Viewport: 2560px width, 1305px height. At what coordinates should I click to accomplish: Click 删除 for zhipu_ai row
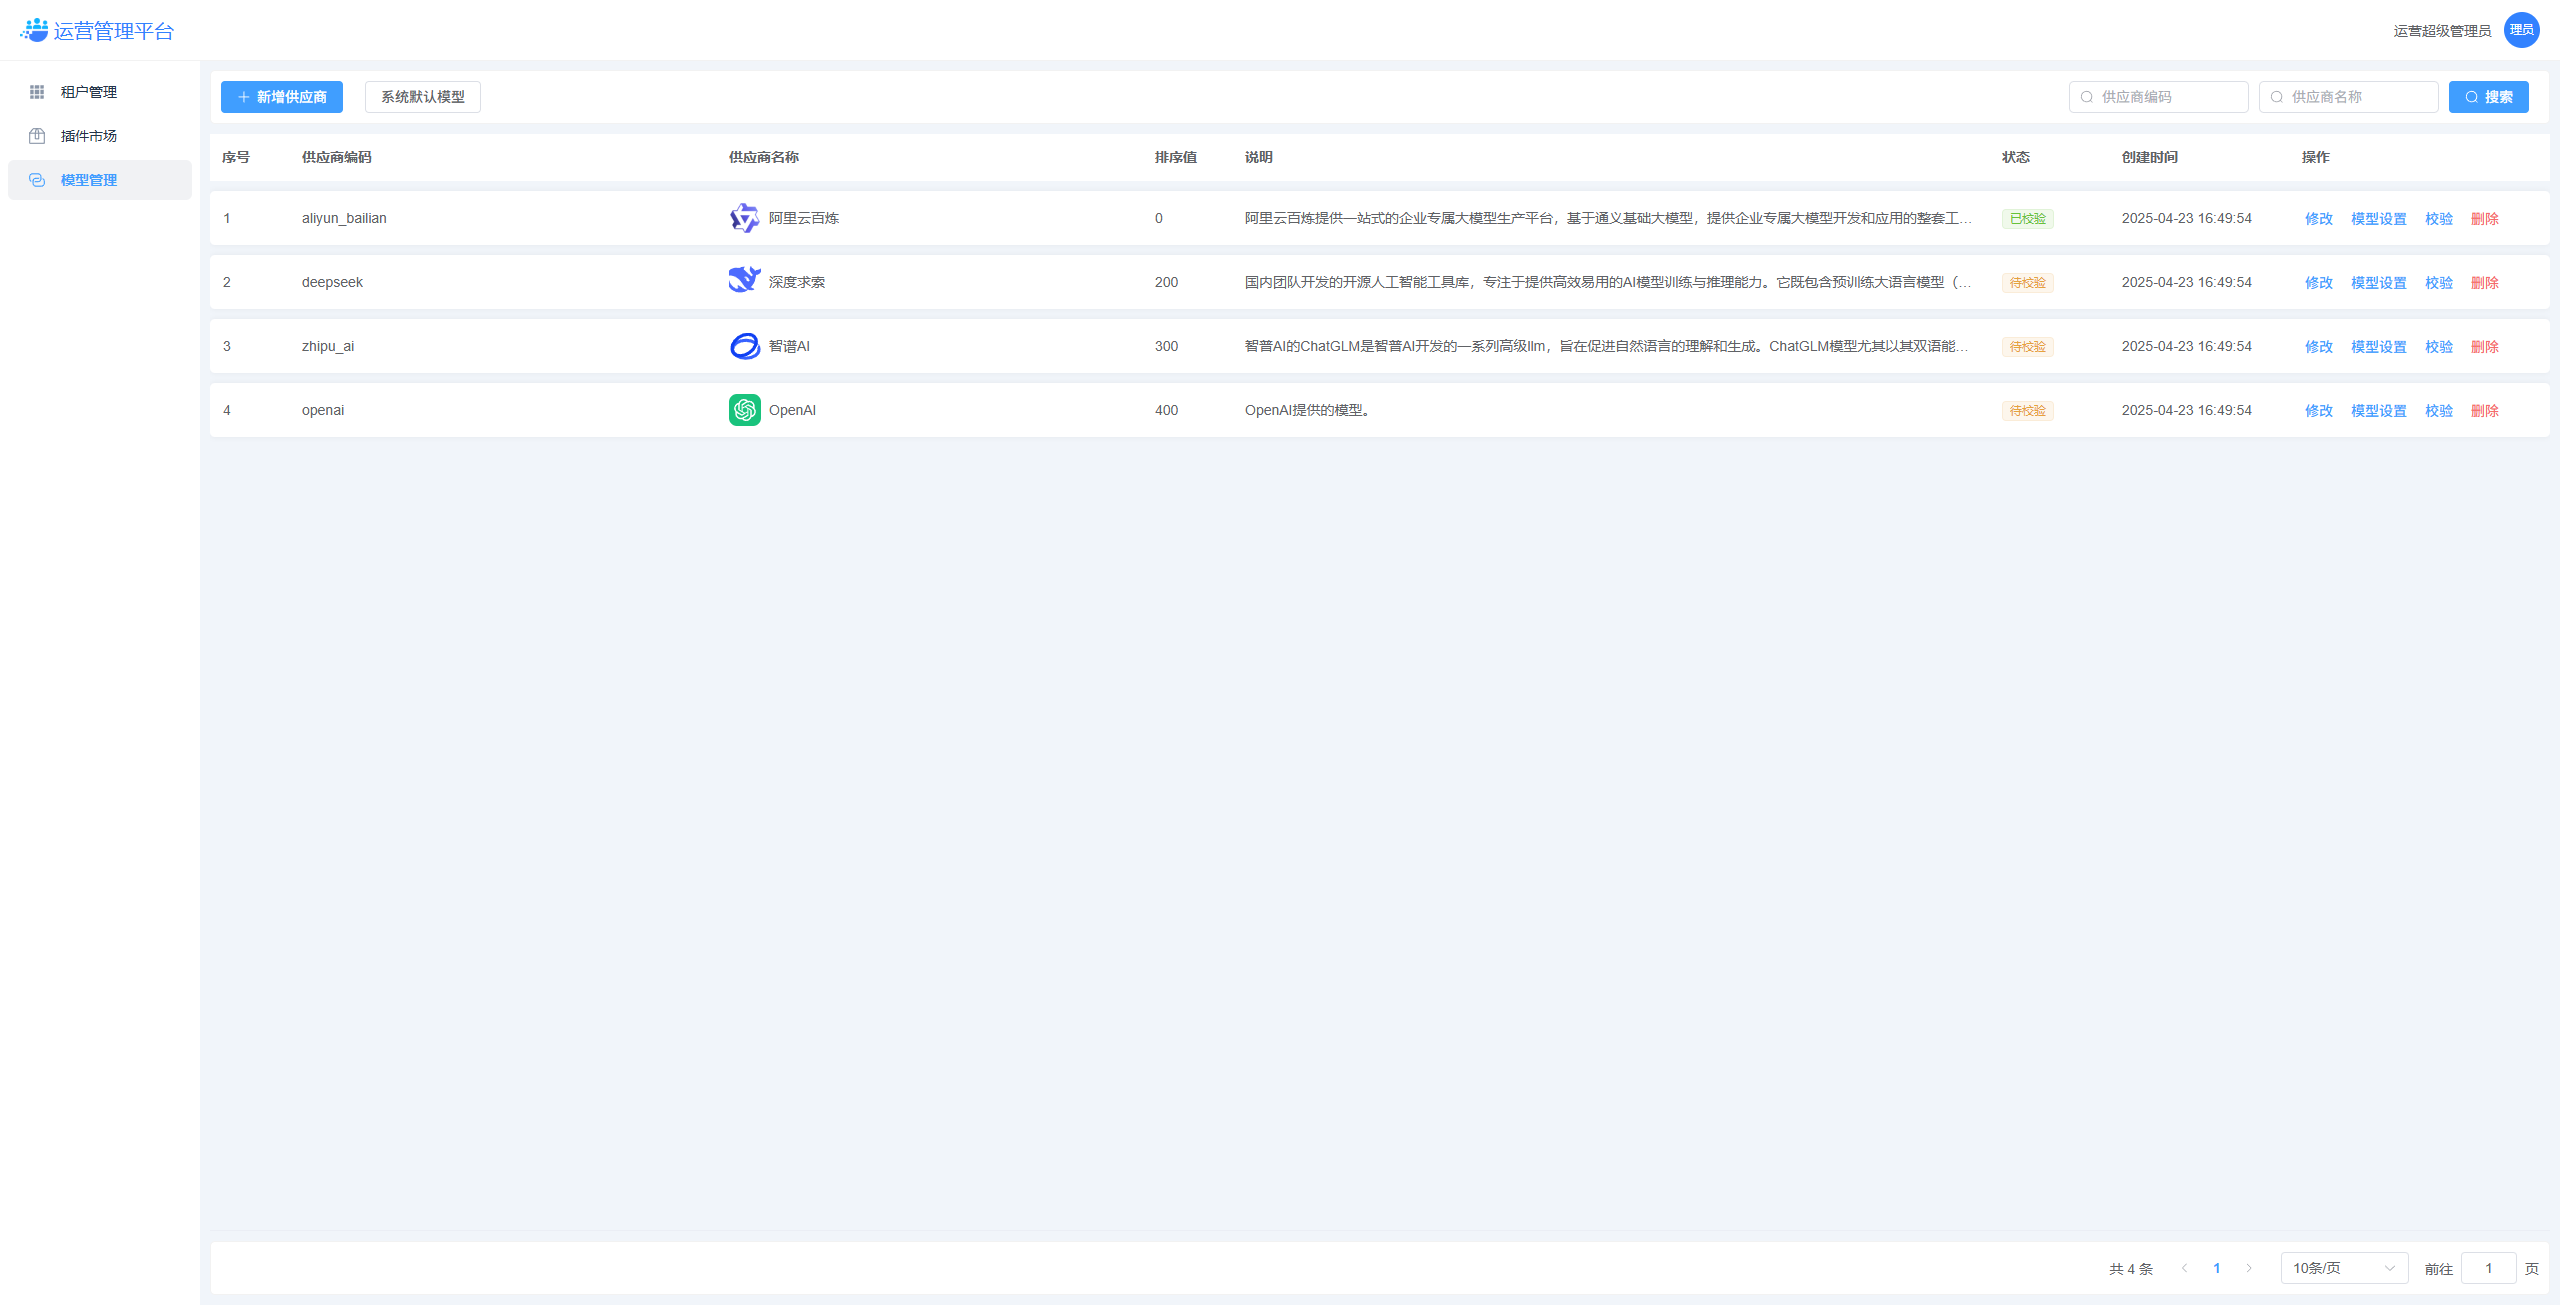point(2485,347)
